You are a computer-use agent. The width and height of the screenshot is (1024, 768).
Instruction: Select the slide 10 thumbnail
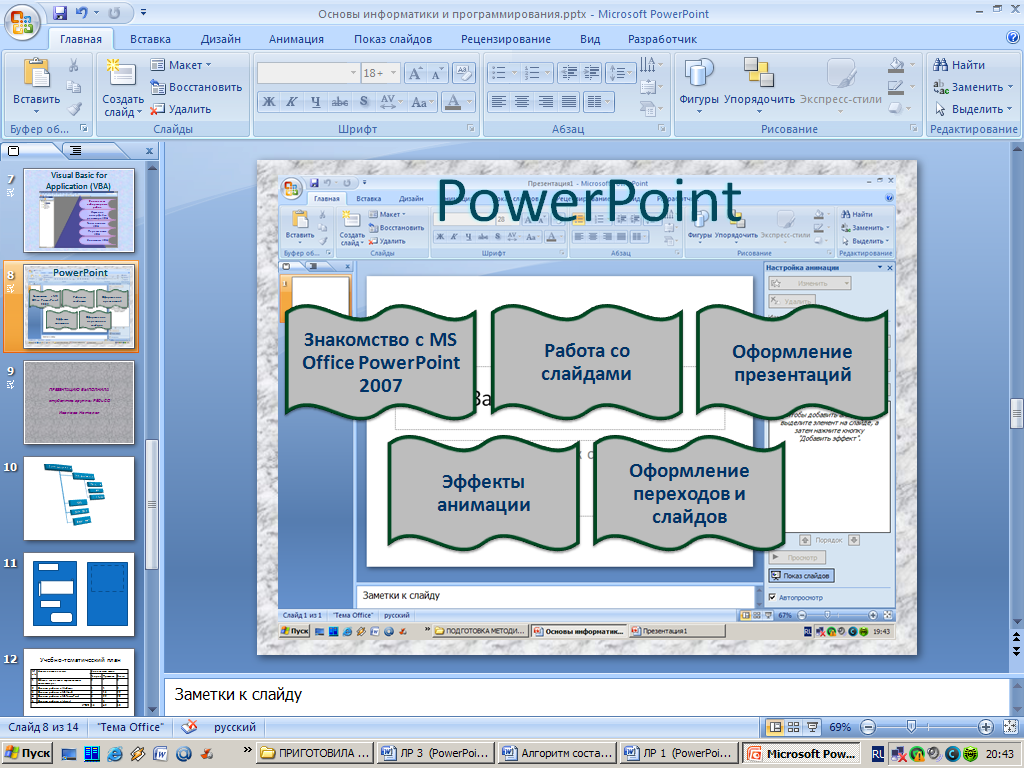point(79,498)
